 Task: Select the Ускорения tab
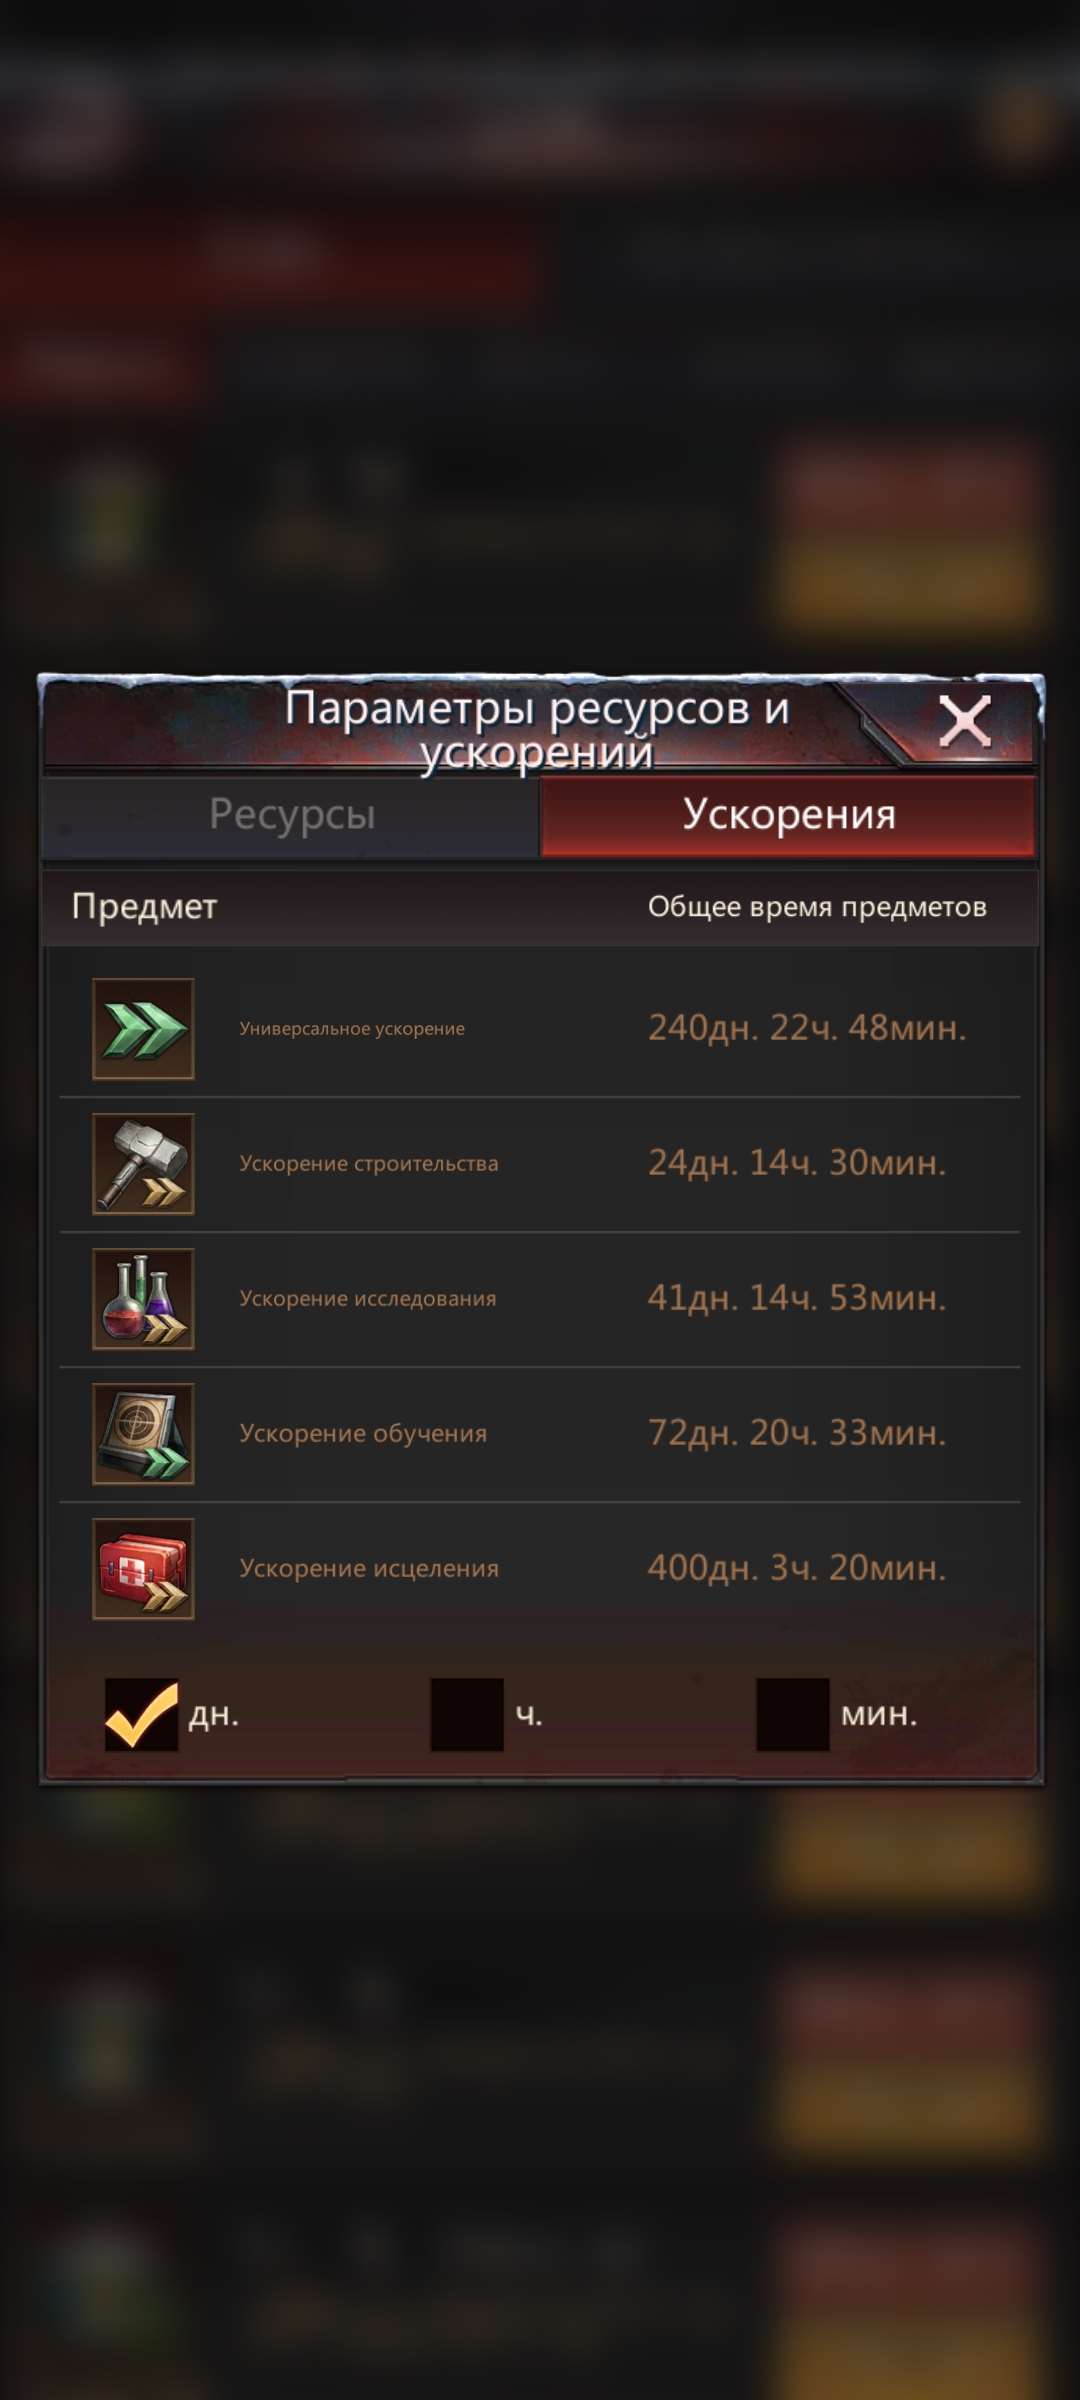pyautogui.click(x=788, y=816)
